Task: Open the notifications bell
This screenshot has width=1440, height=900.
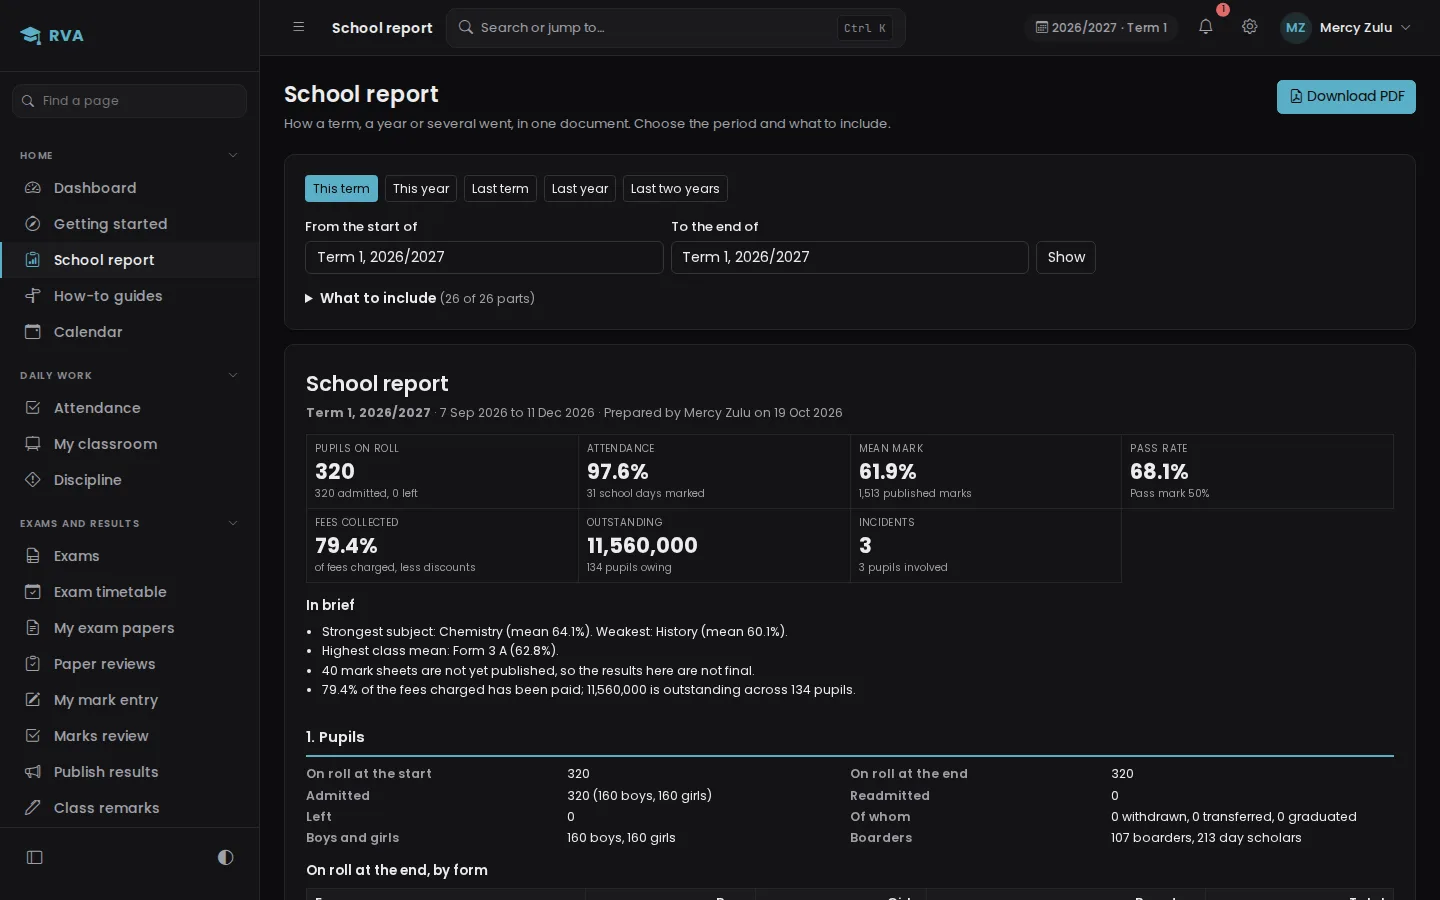Action: 1206,27
